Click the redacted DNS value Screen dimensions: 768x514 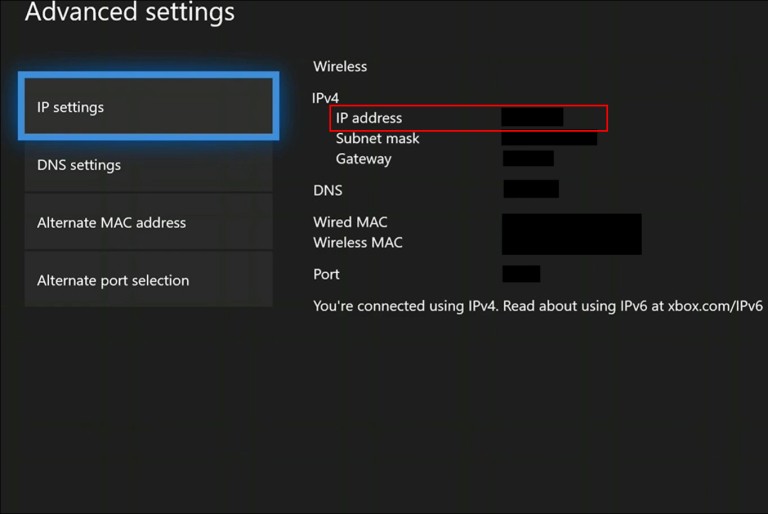point(531,189)
